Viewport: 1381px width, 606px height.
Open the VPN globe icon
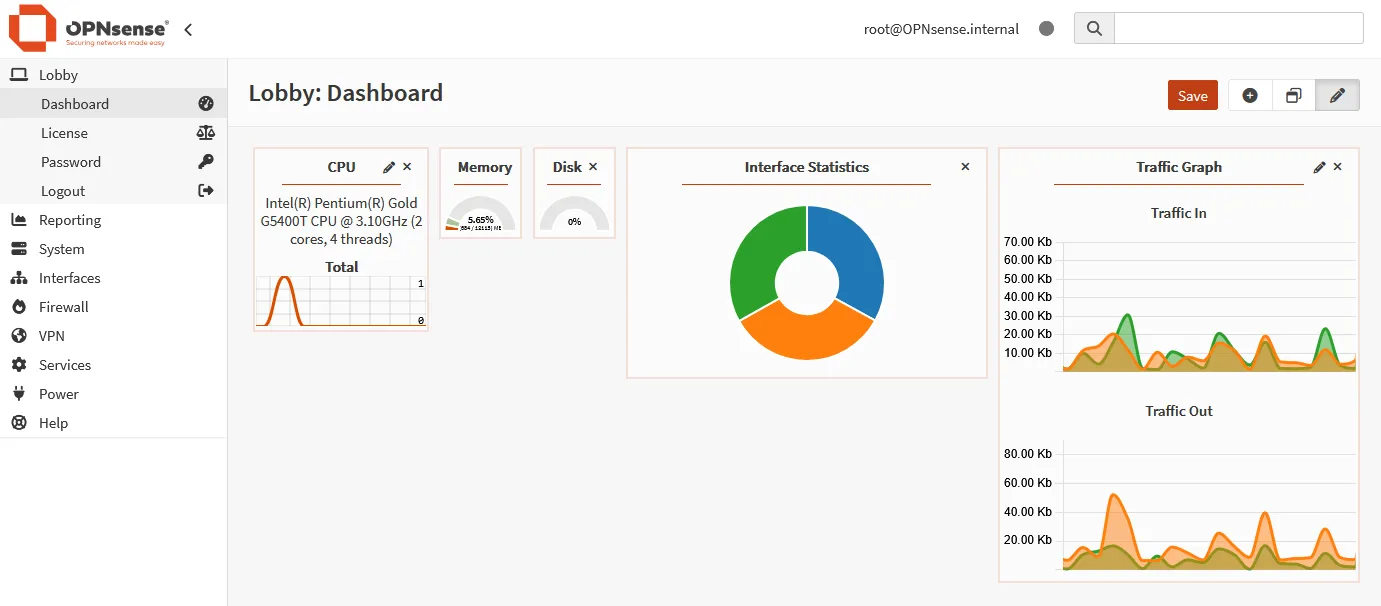click(21, 335)
